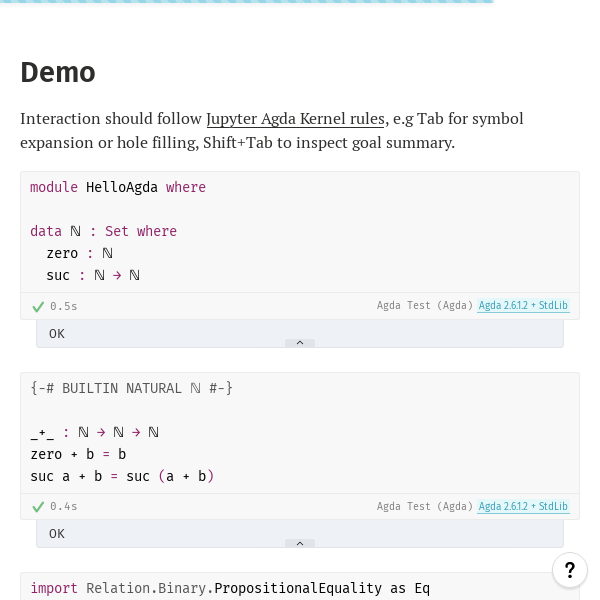Place cursor on the suc : ℕ → ℕ line
Image resolution: width=600 pixels, height=600 pixels.
pyautogui.click(x=93, y=276)
